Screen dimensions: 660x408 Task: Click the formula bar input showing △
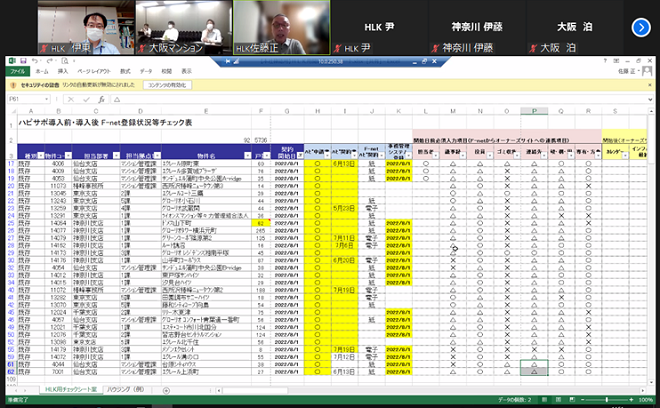pos(379,99)
